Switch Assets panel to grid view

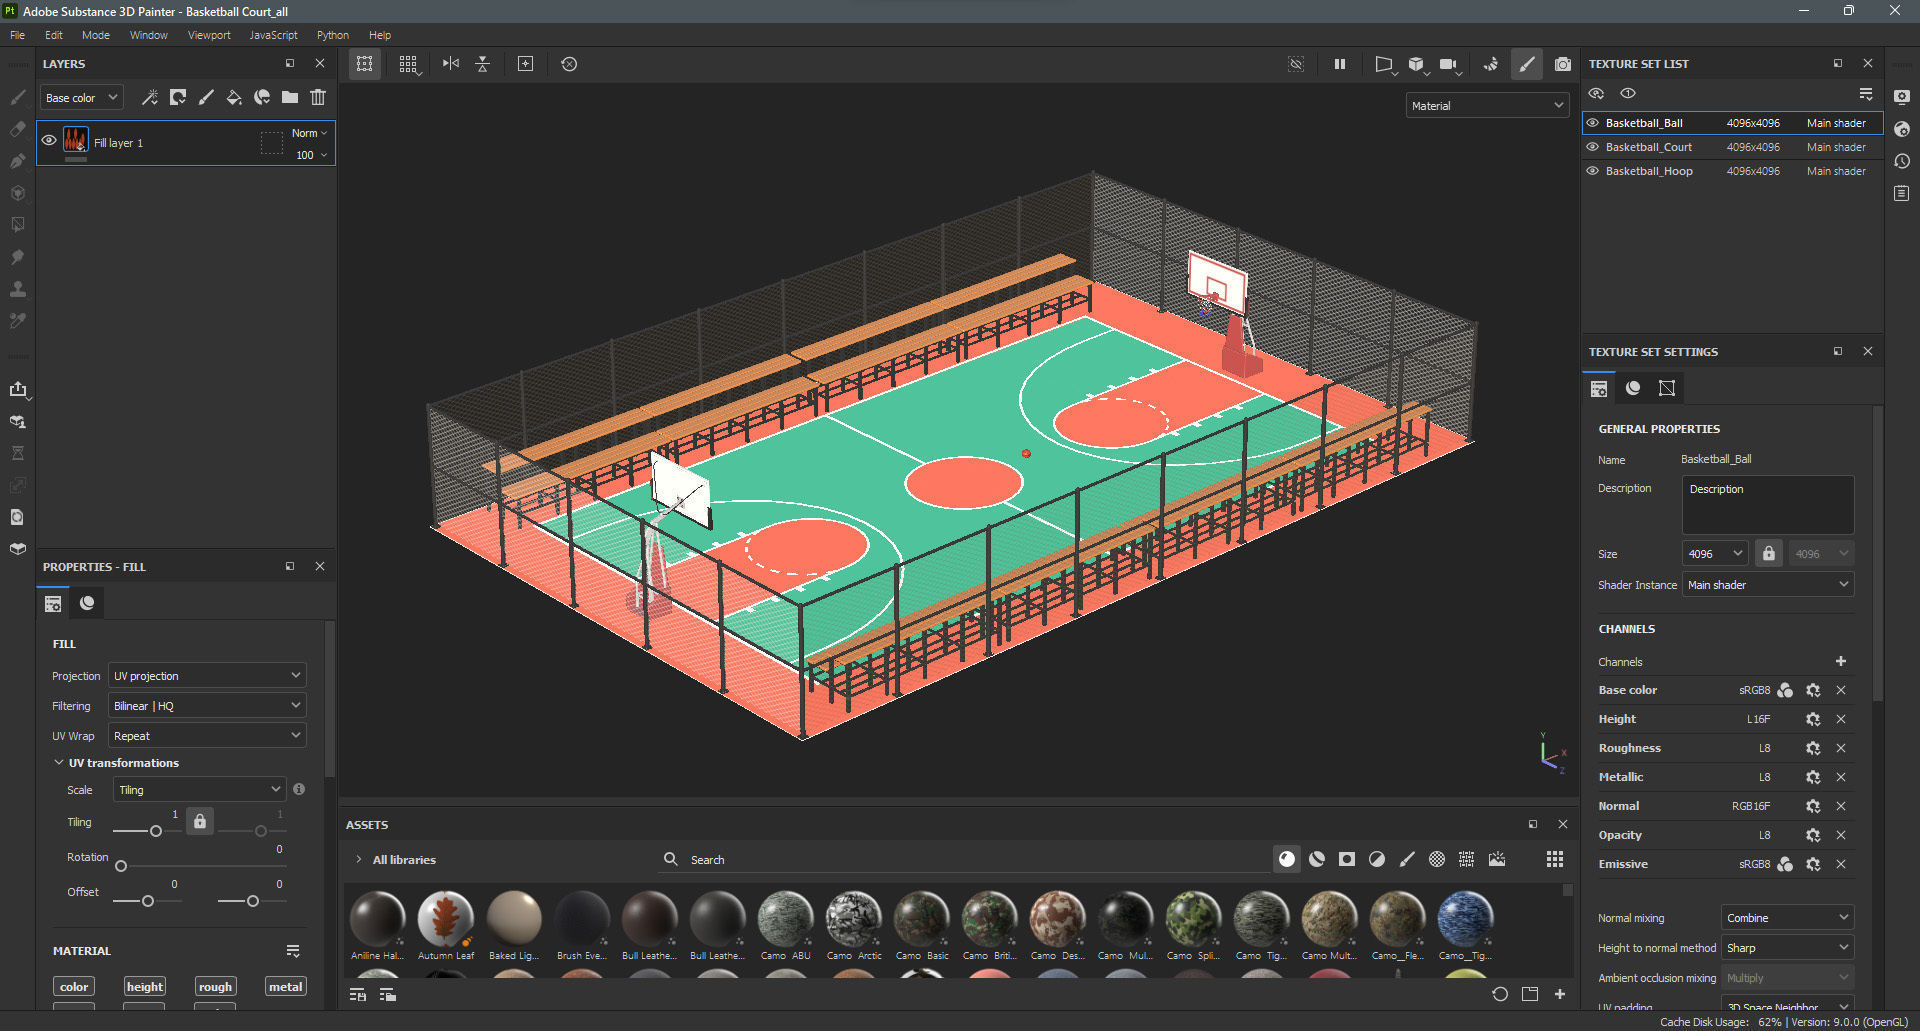click(1555, 859)
